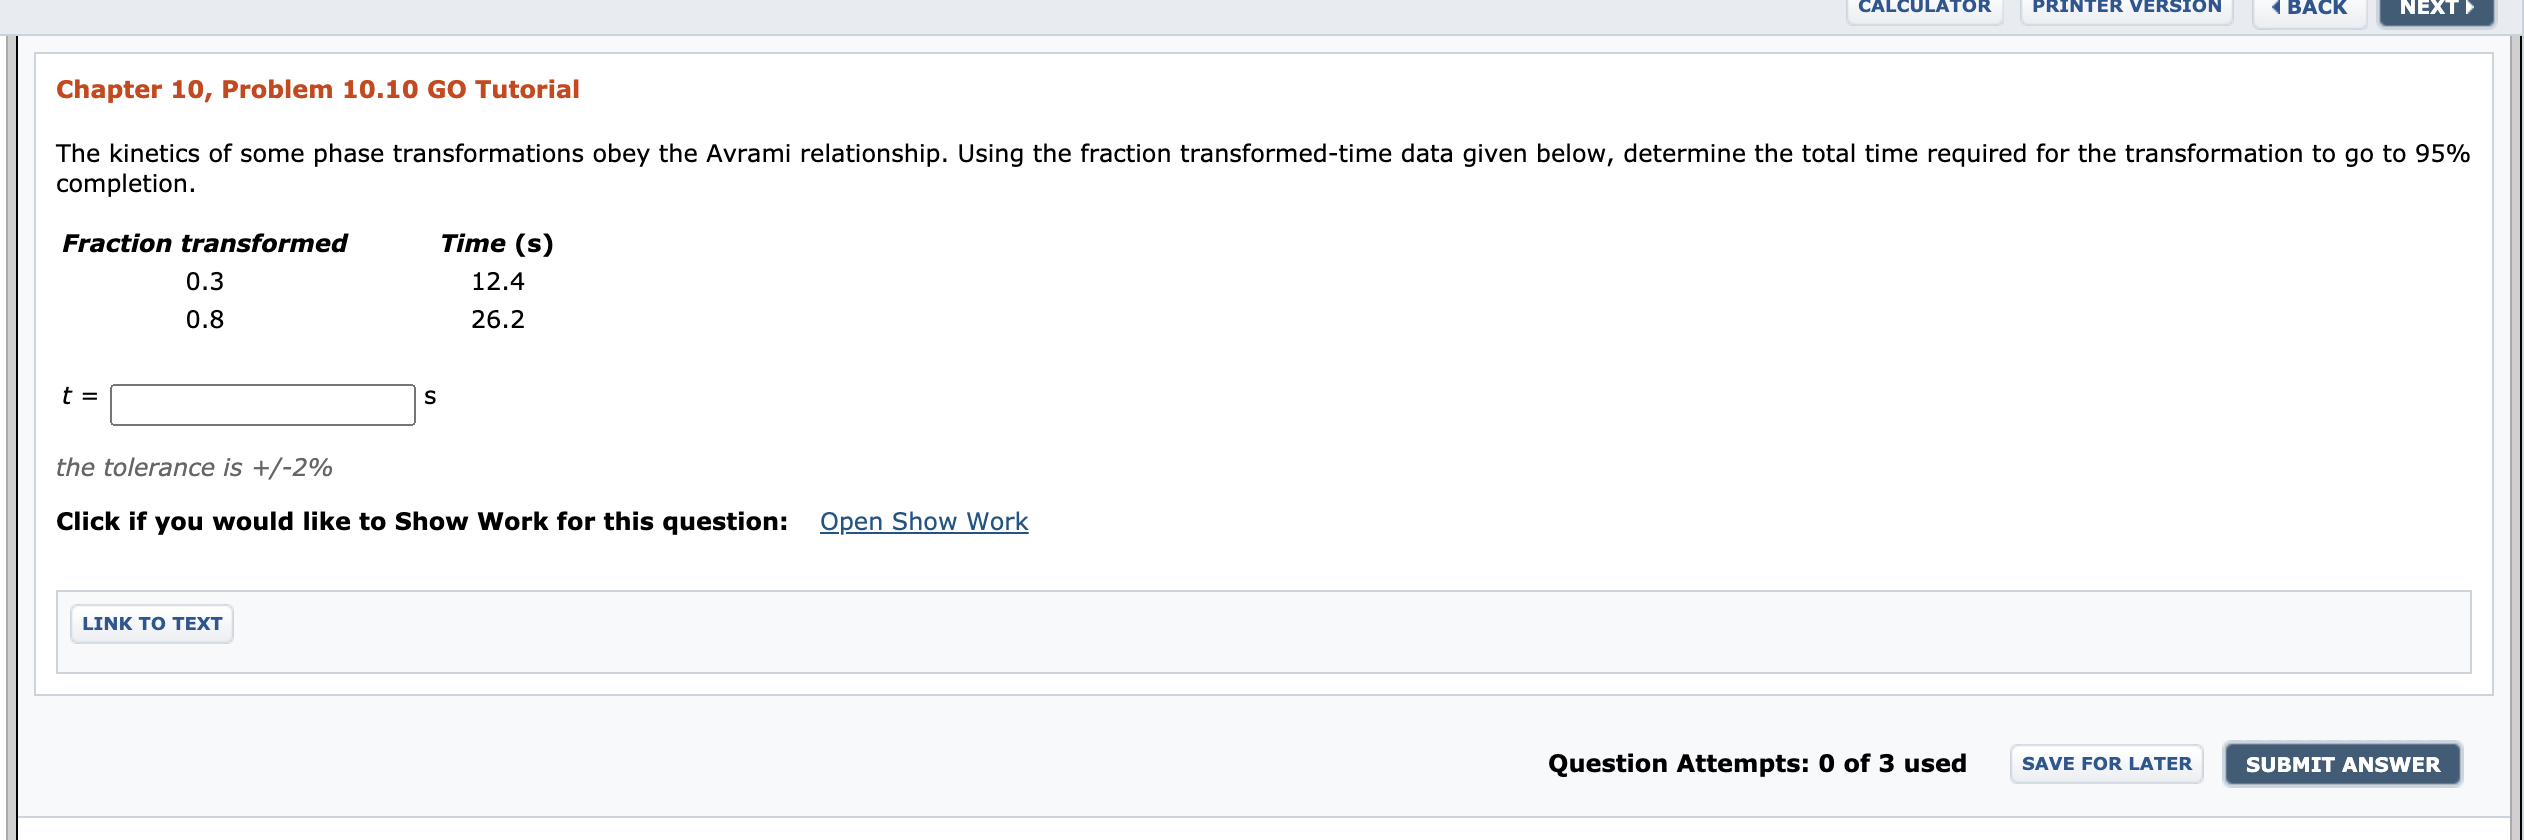2524x840 pixels.
Task: Click the Avrami relationship problem statement
Action: coord(1260,155)
